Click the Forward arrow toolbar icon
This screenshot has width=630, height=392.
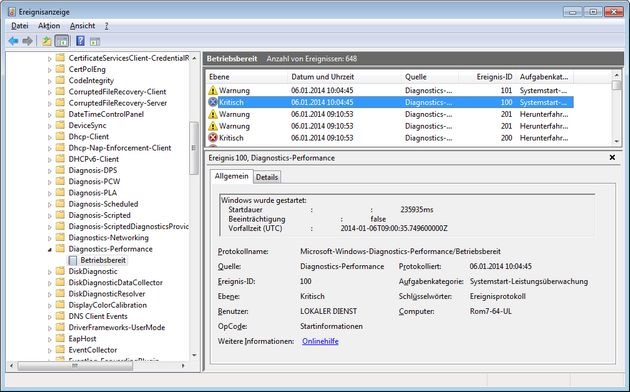[x=27, y=41]
